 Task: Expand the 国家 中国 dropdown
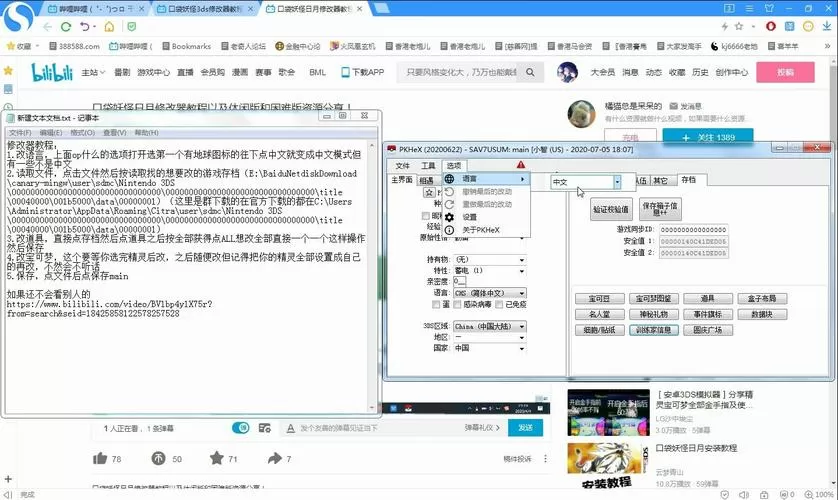[522, 348]
